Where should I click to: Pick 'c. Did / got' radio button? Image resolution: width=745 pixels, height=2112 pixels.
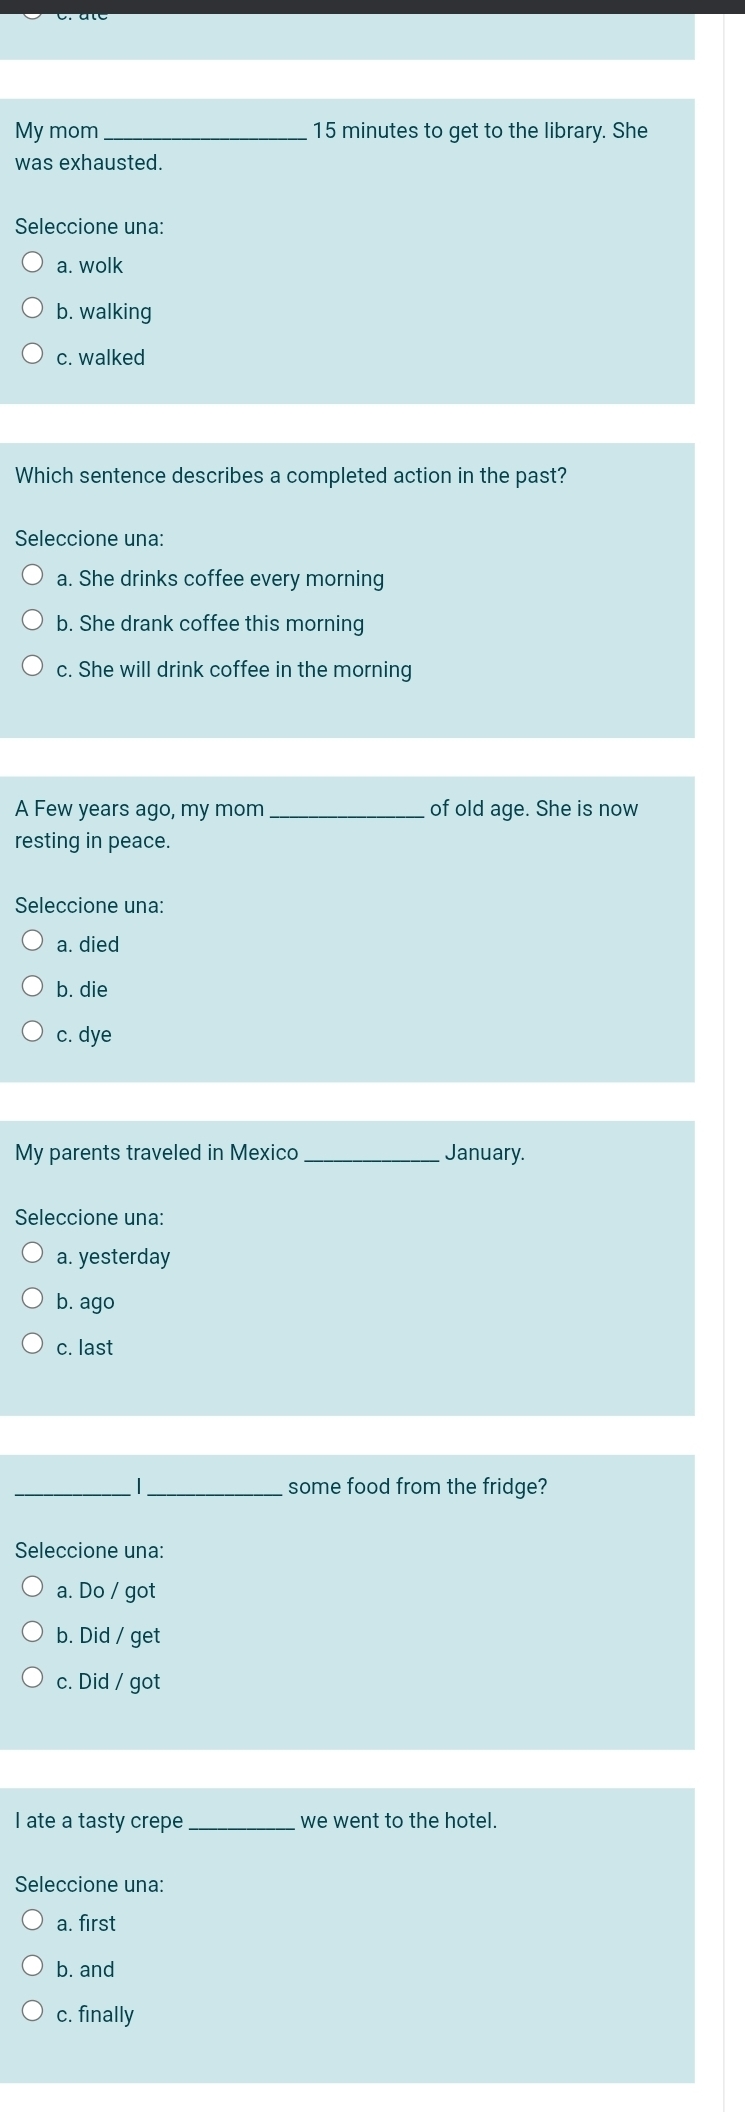click(33, 1680)
